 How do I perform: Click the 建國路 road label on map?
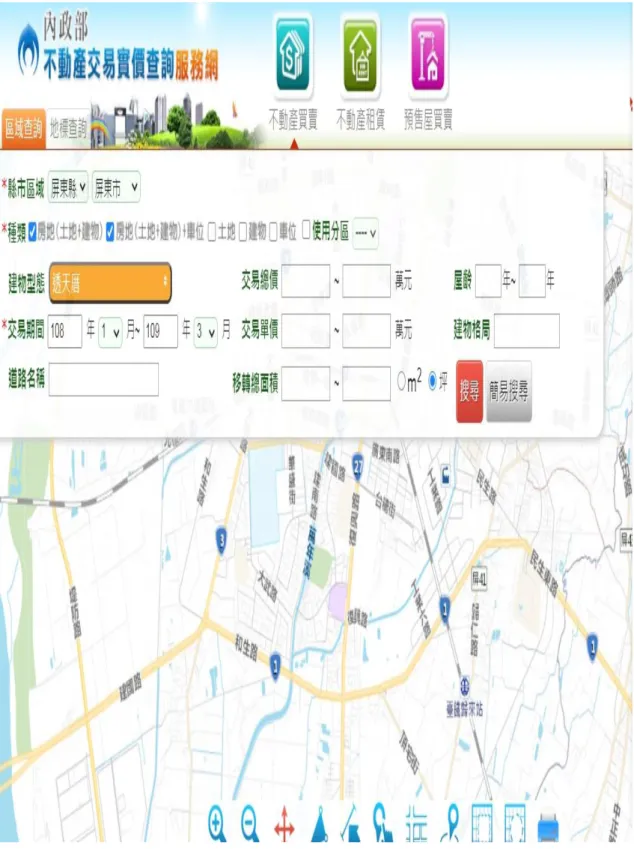130,688
